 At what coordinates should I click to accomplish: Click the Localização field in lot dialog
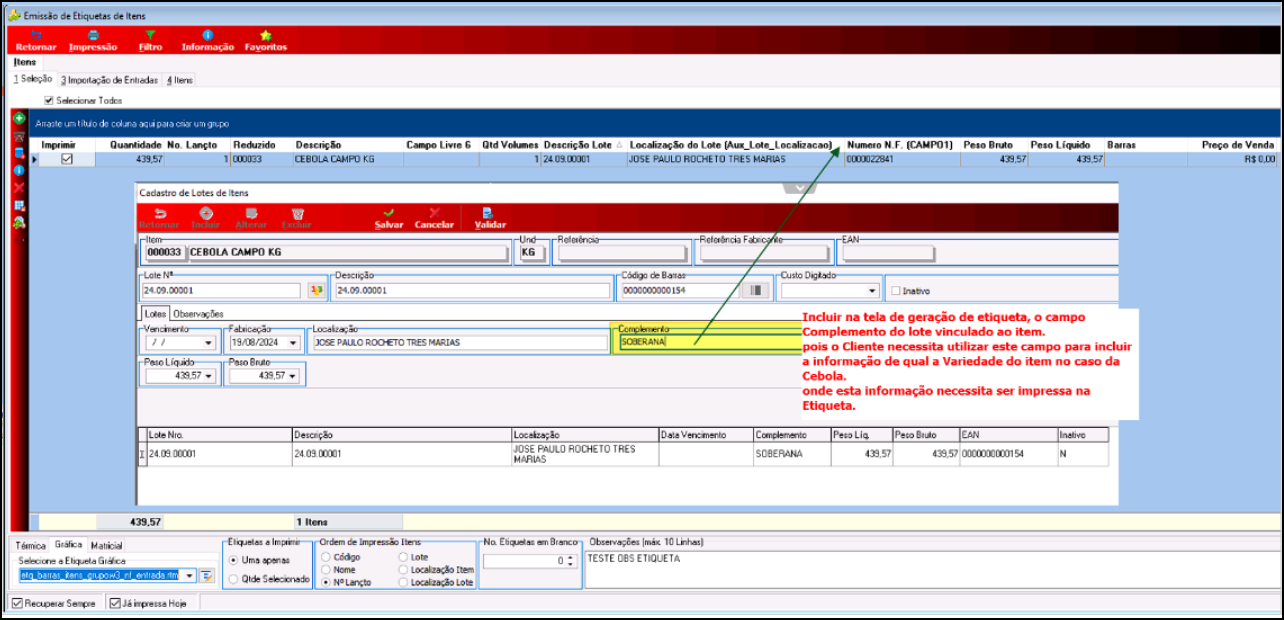tap(459, 342)
